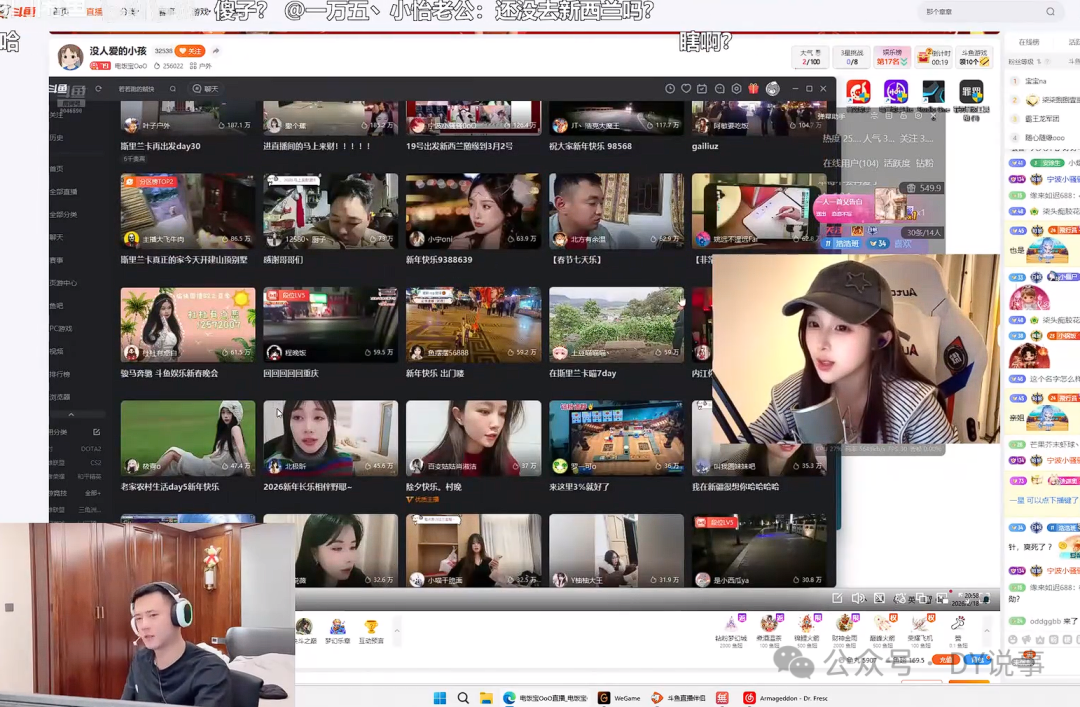Click the heart favorites icon in client header
This screenshot has width=1080, height=707.
(x=686, y=89)
